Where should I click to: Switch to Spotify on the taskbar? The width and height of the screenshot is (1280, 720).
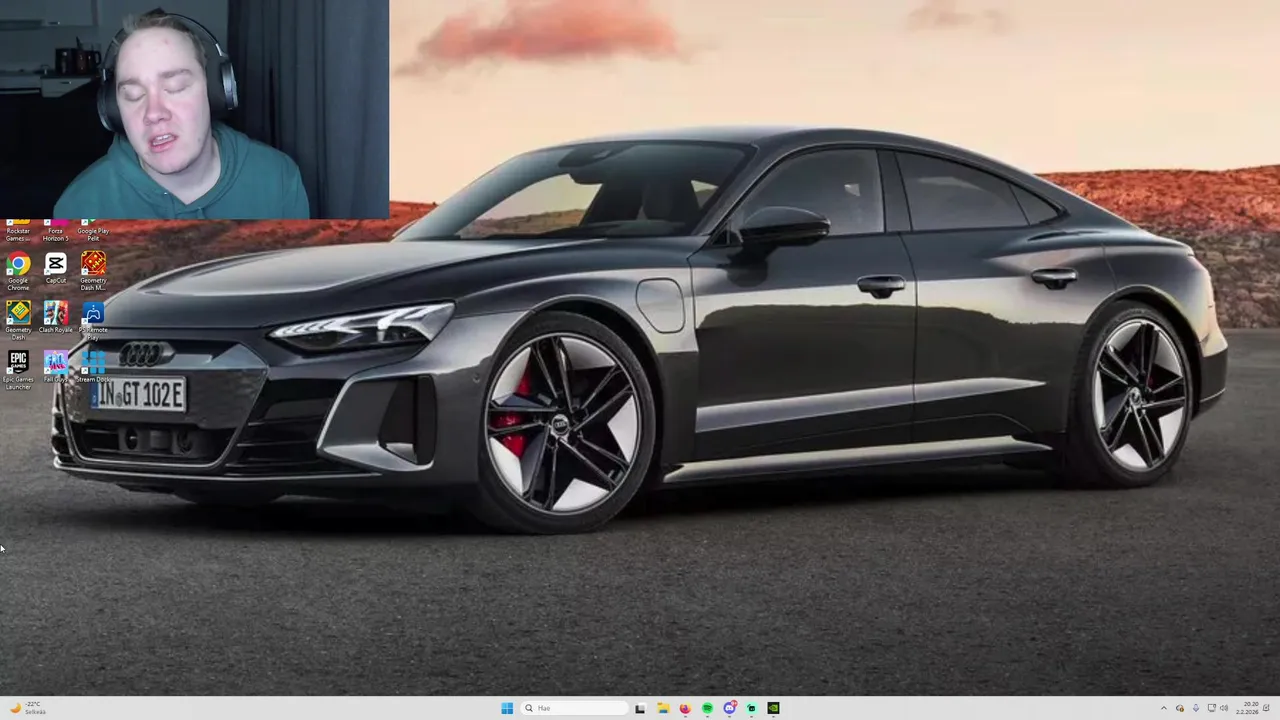click(707, 708)
